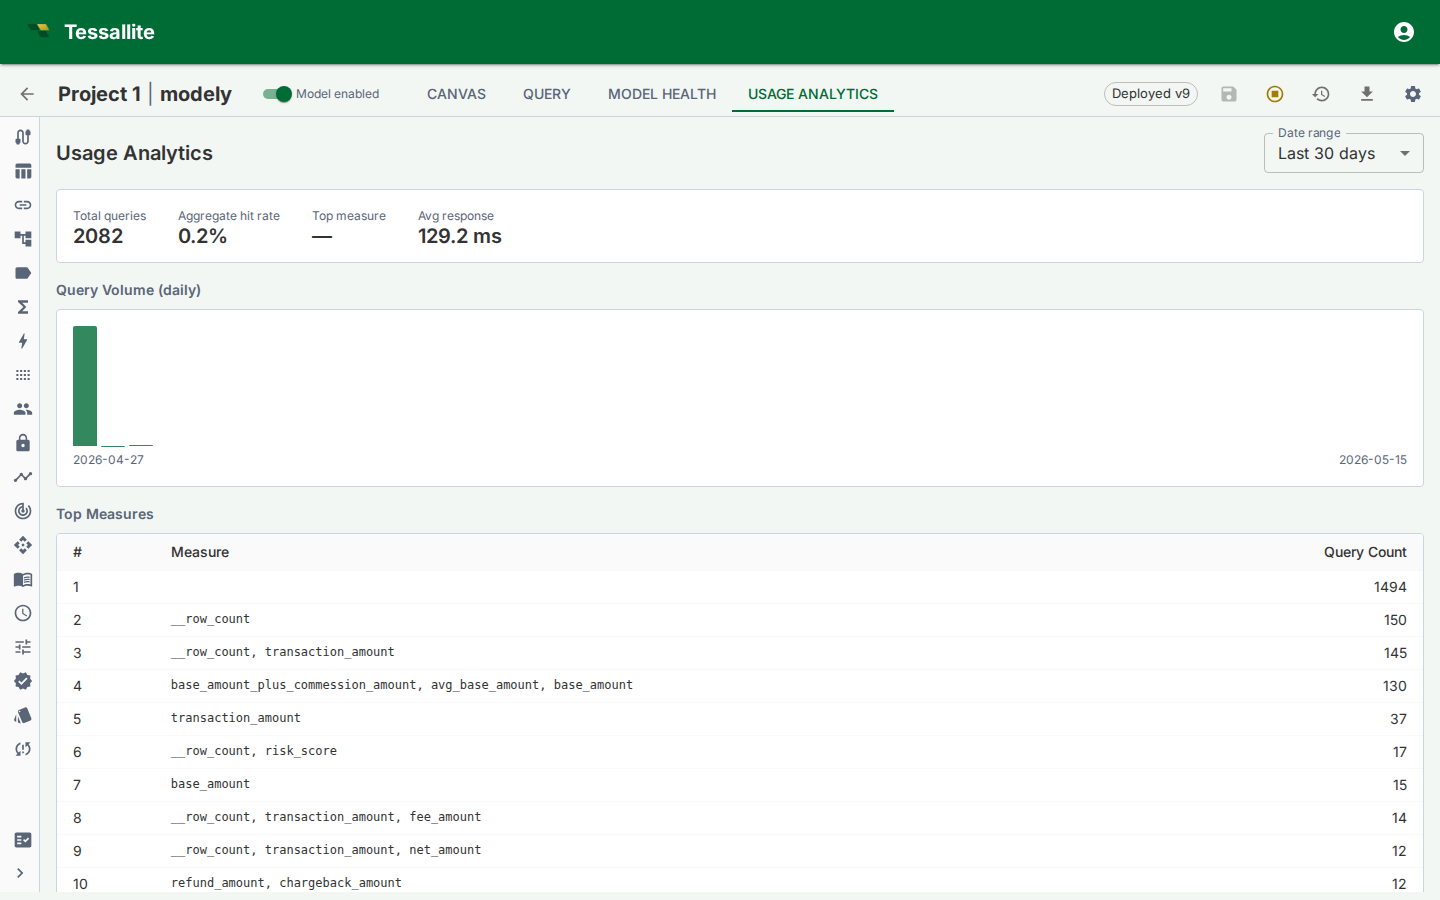Open the dotted grid icon in sidebar
1440x900 pixels.
click(23, 375)
